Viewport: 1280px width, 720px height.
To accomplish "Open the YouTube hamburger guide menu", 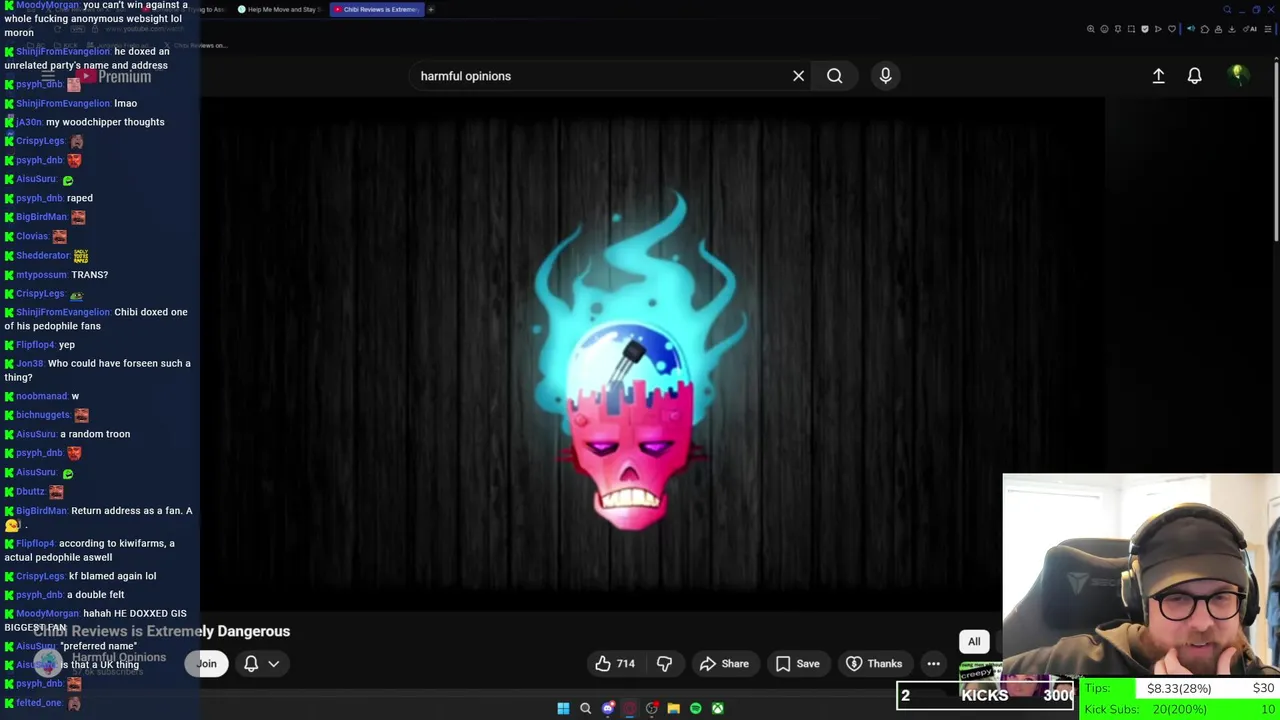I will pyautogui.click(x=47, y=77).
